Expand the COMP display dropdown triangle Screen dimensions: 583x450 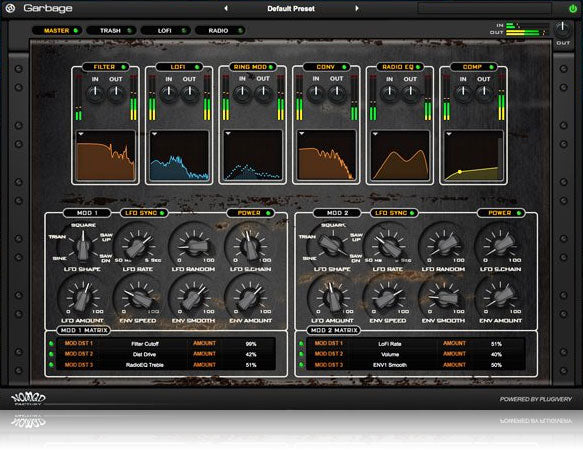(449, 134)
